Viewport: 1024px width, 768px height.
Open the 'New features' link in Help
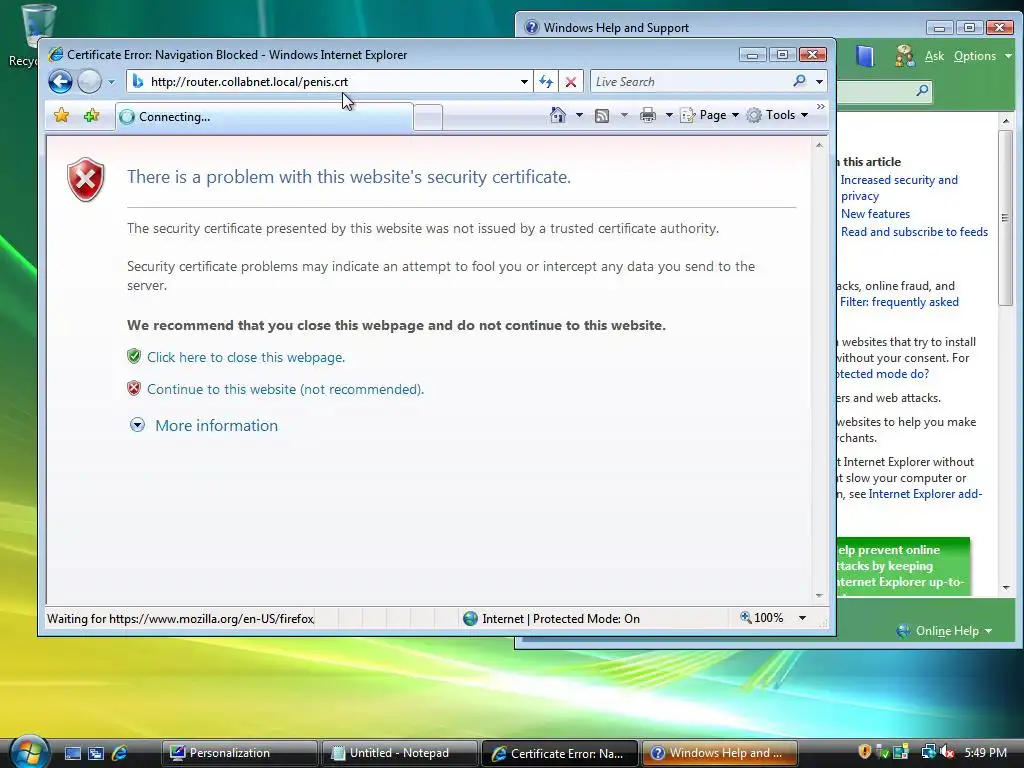(875, 214)
